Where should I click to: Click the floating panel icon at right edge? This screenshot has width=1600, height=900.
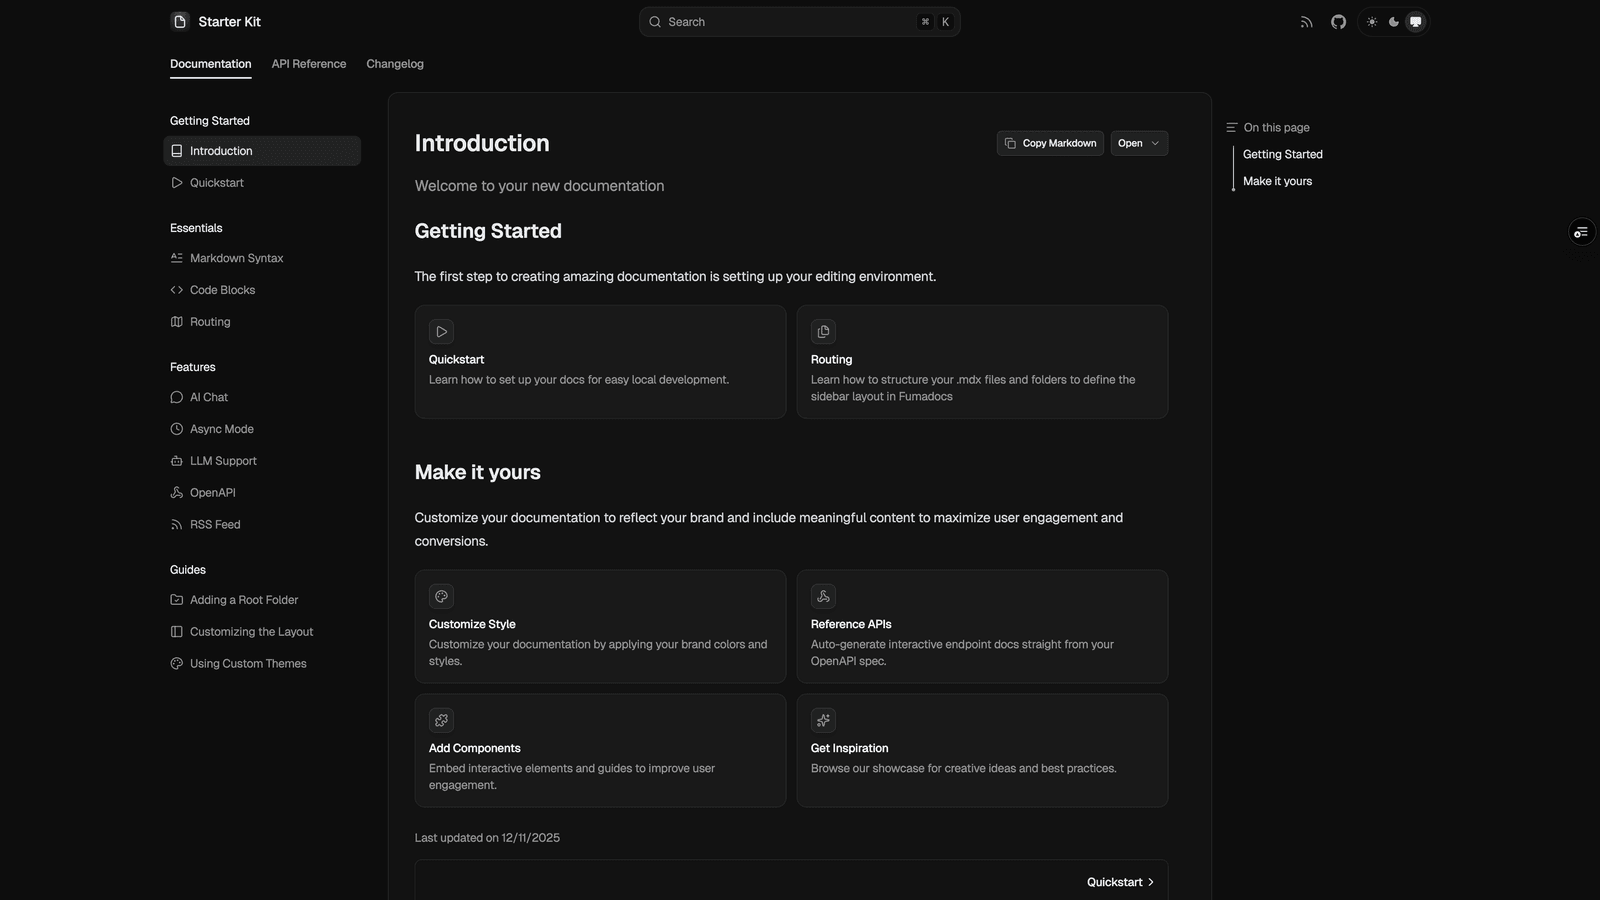pos(1581,232)
